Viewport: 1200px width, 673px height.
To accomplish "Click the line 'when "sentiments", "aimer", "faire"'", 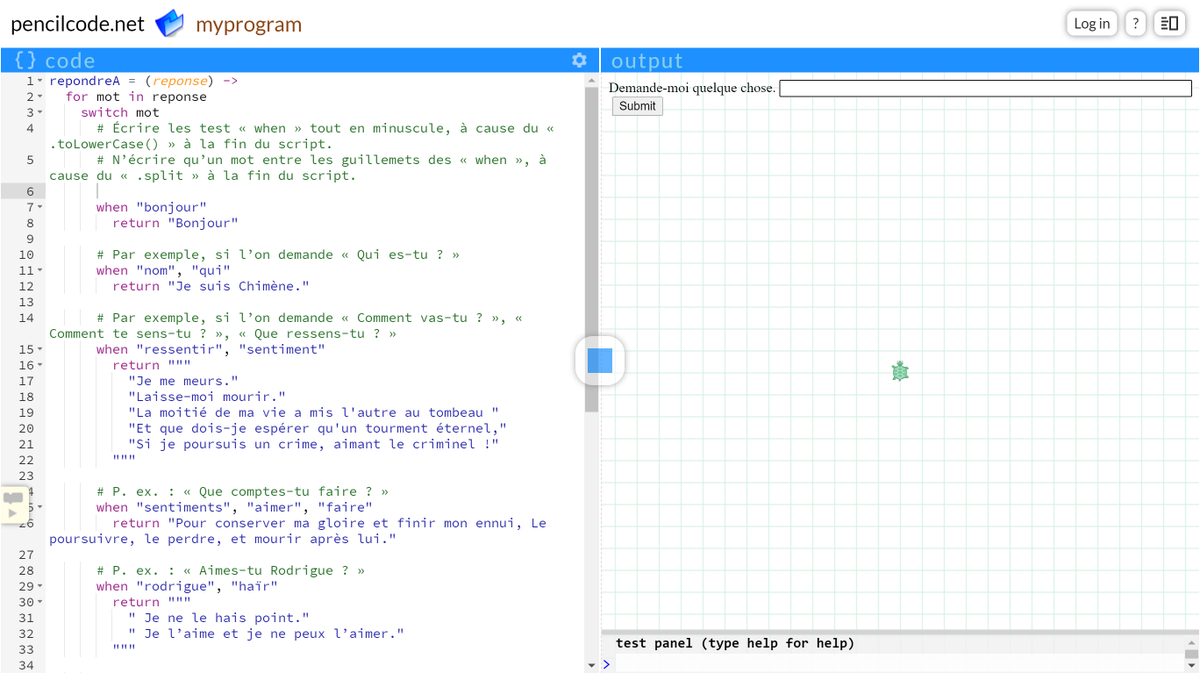I will (x=234, y=508).
